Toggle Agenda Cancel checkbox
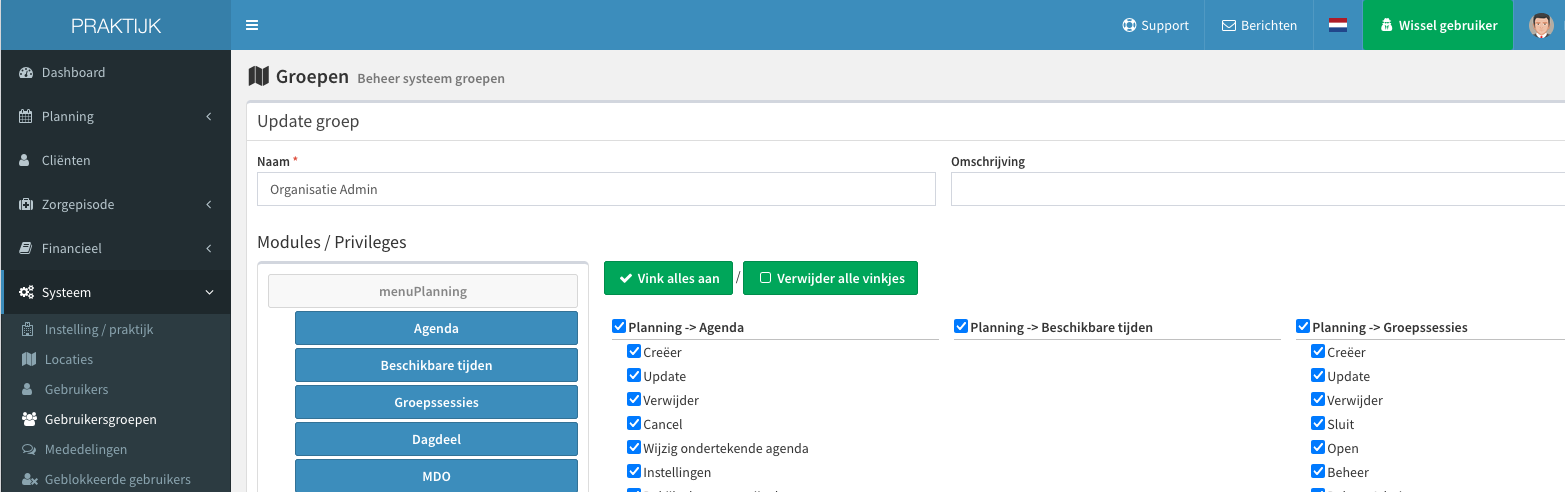The width and height of the screenshot is (1565, 492). click(x=634, y=424)
